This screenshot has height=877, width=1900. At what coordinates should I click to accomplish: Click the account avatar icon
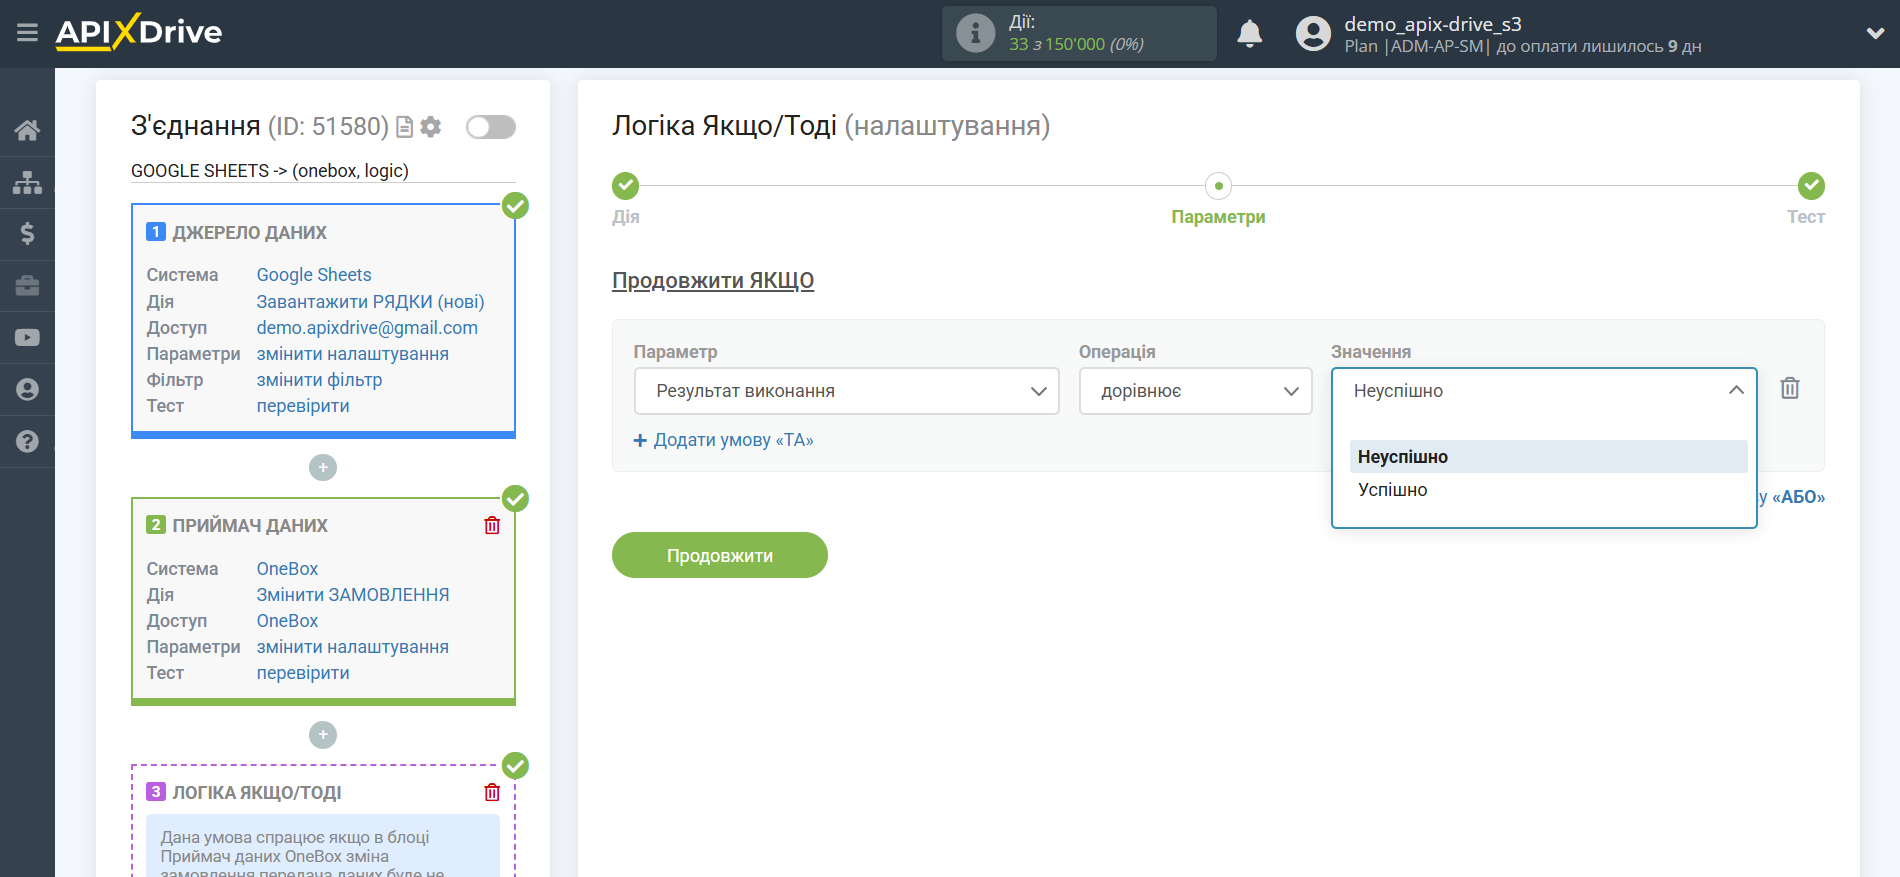click(1313, 34)
